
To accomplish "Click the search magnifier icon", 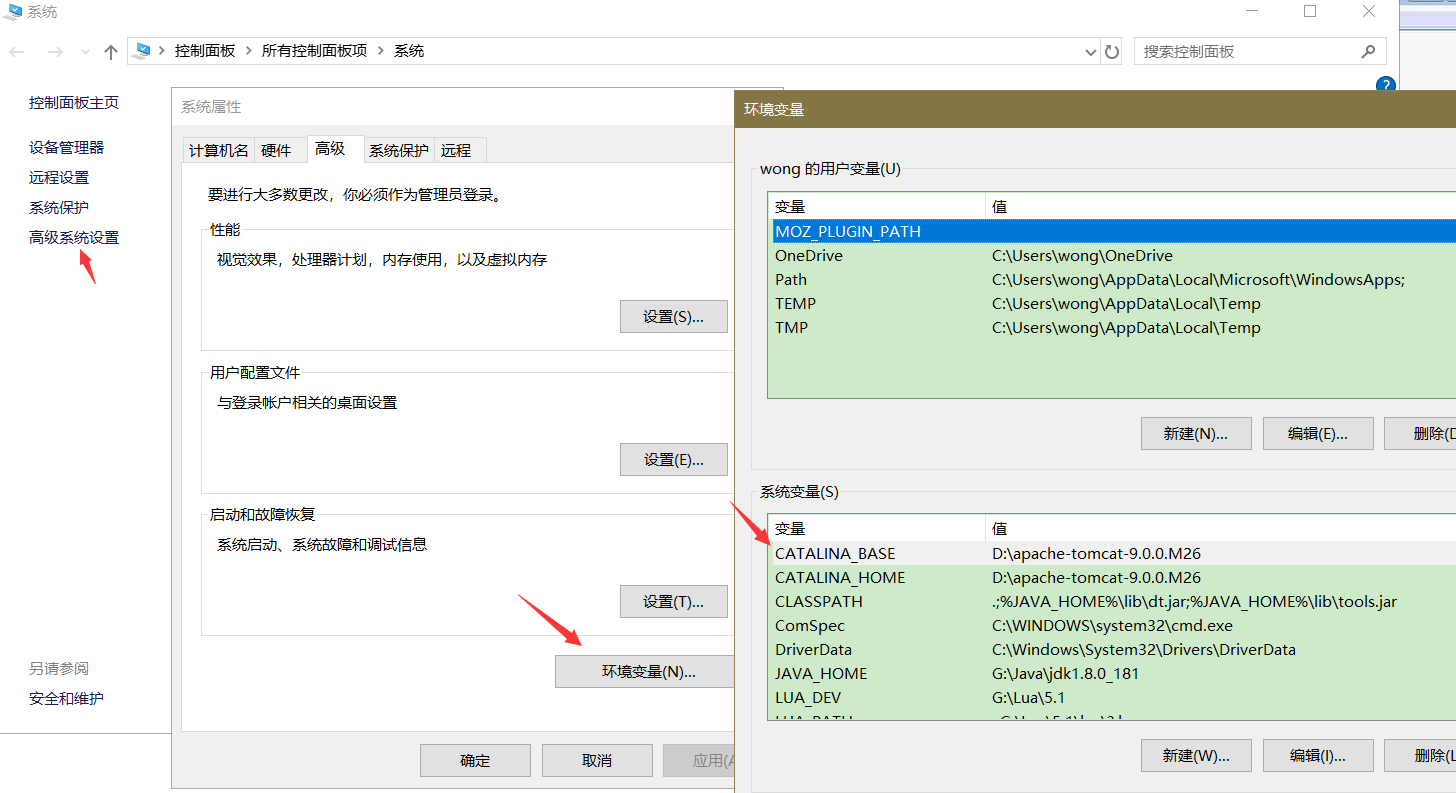I will pos(1370,51).
